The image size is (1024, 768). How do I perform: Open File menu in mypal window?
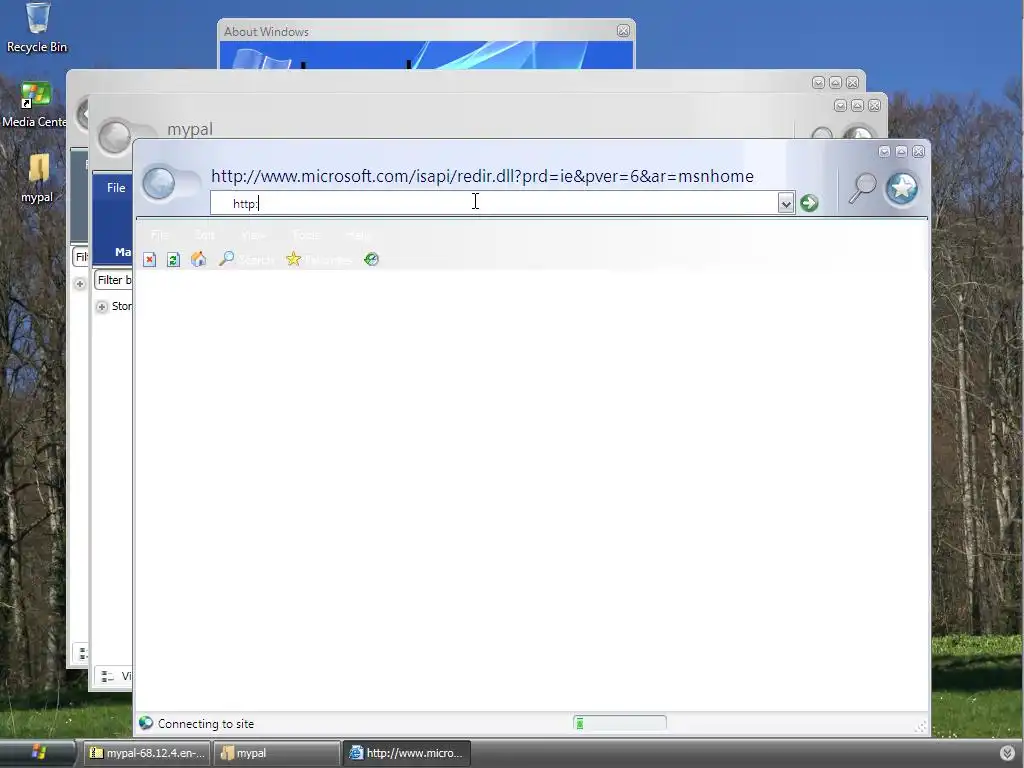pyautogui.click(x=116, y=187)
